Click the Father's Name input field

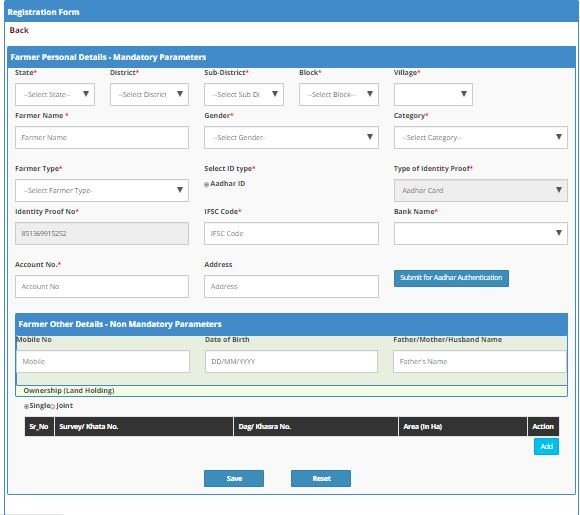click(480, 361)
